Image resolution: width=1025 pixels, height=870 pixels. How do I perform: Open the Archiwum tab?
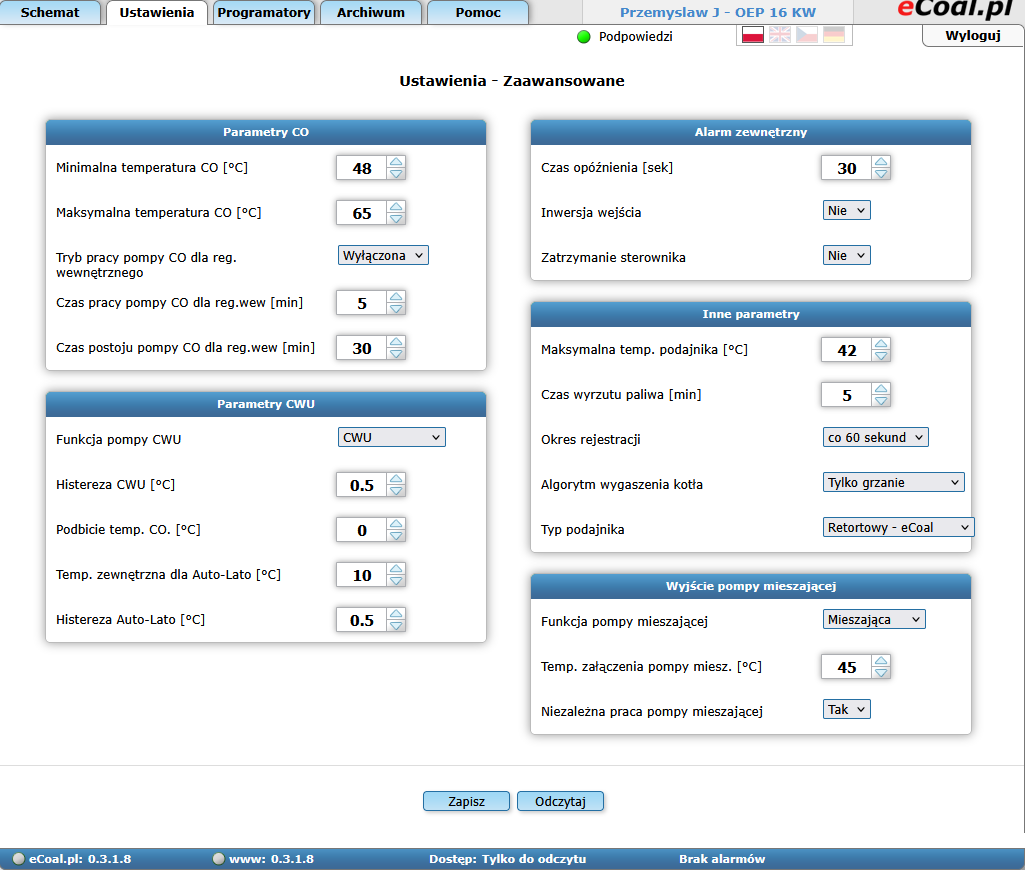click(x=371, y=13)
